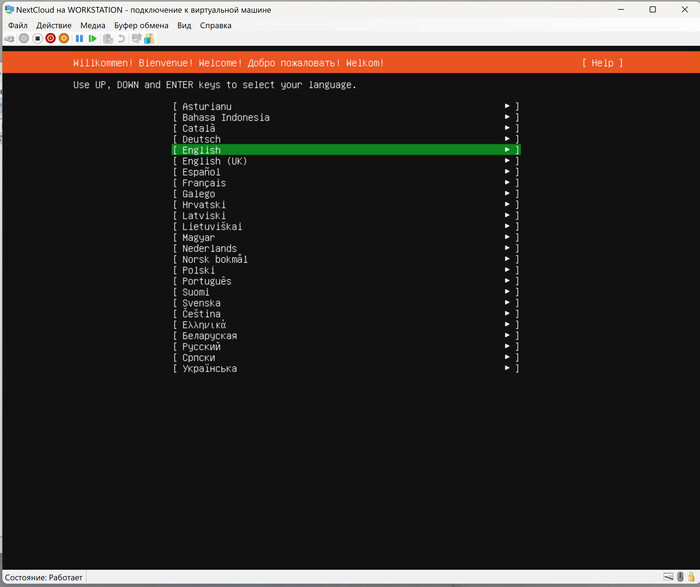Reset the VM with the green arrow icon
Screen dimensions: 700x587
point(93,38)
